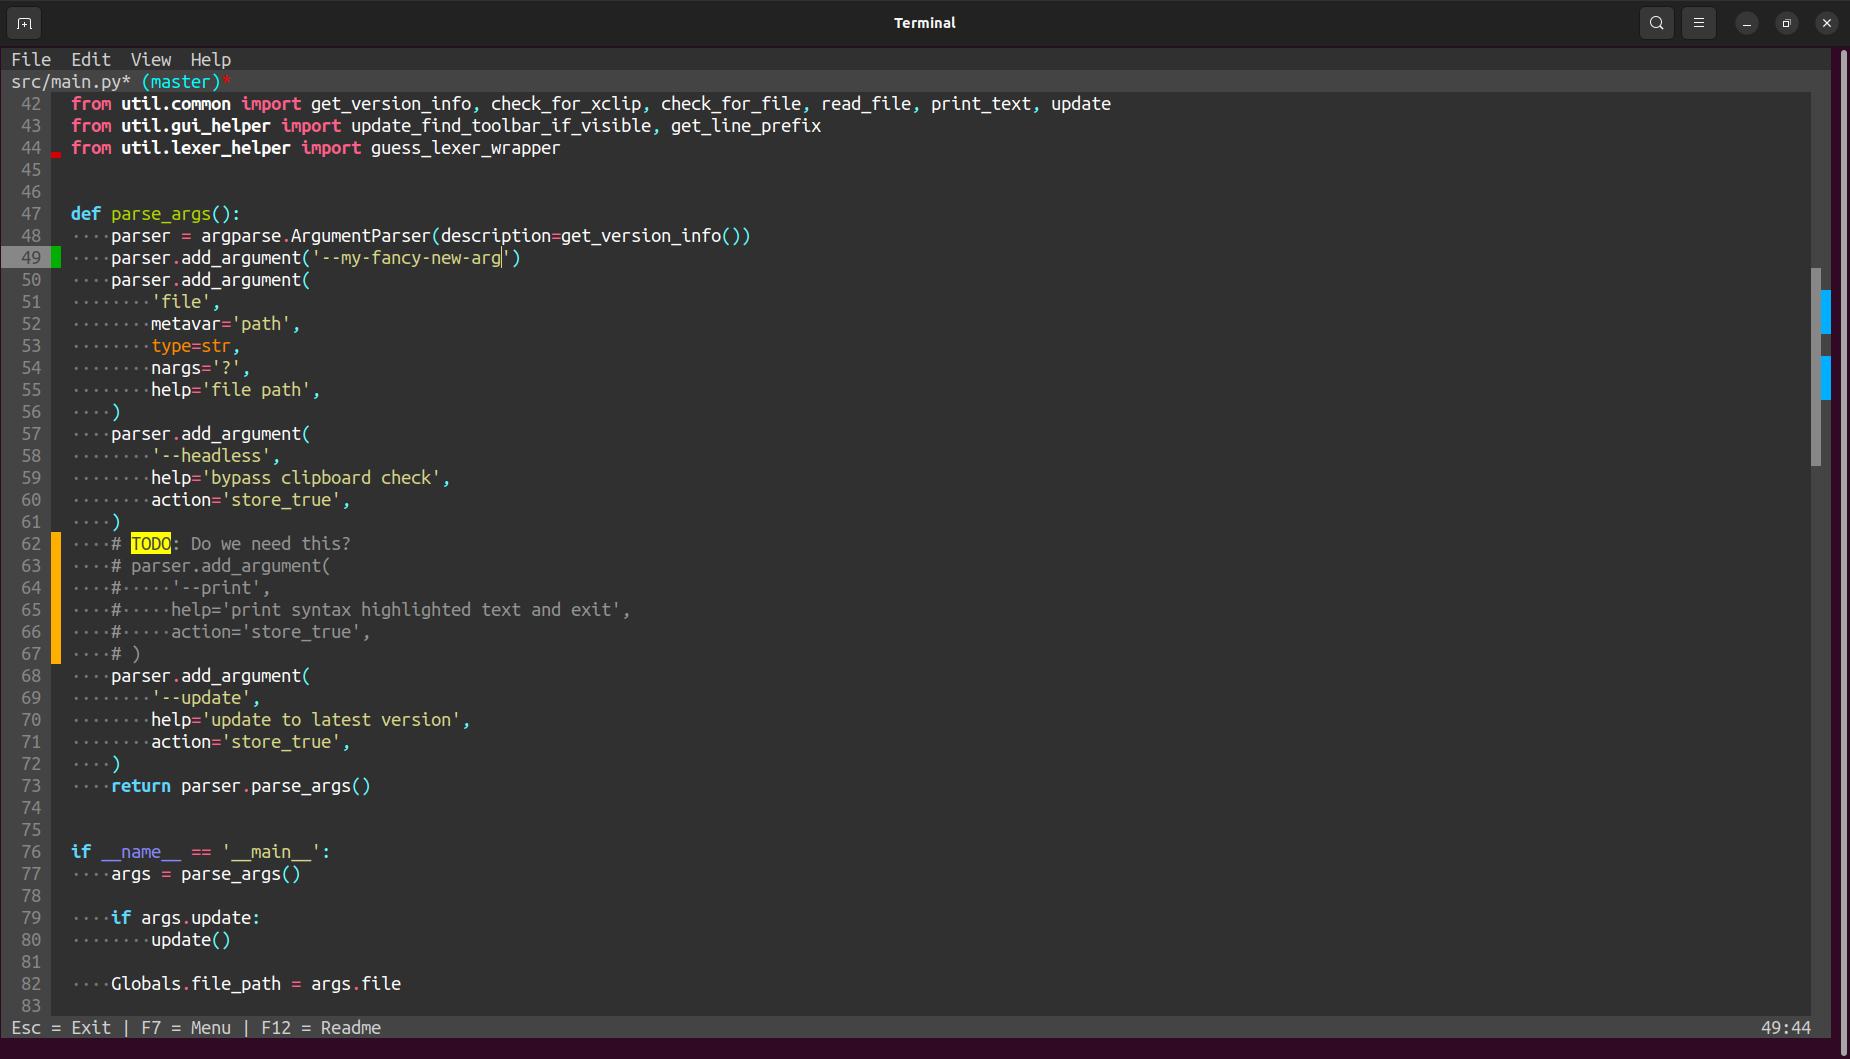Click the red deletion marker at line 44
This screenshot has width=1850, height=1059.
click(56, 154)
